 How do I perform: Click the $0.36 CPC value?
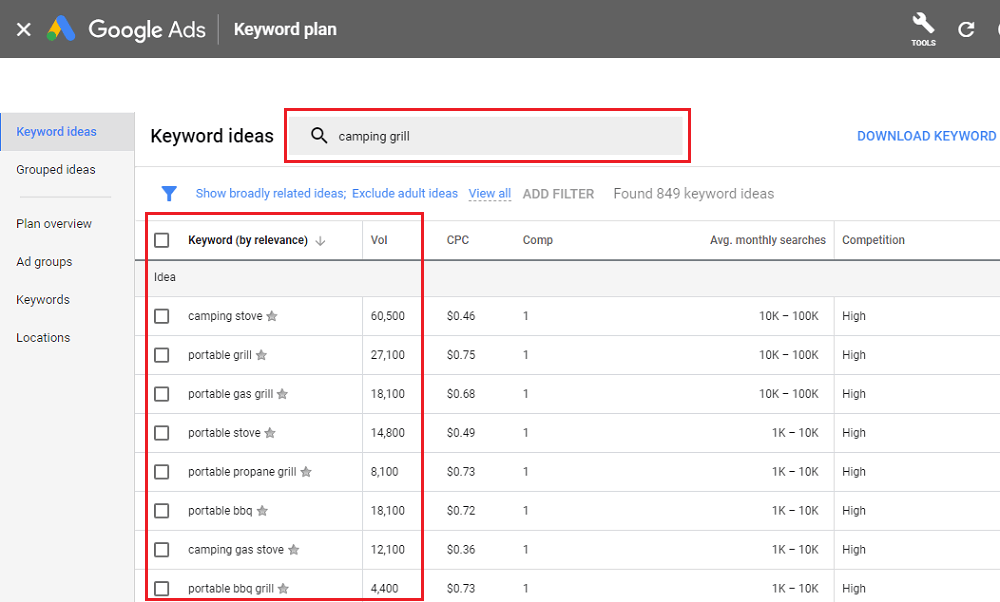tap(461, 549)
